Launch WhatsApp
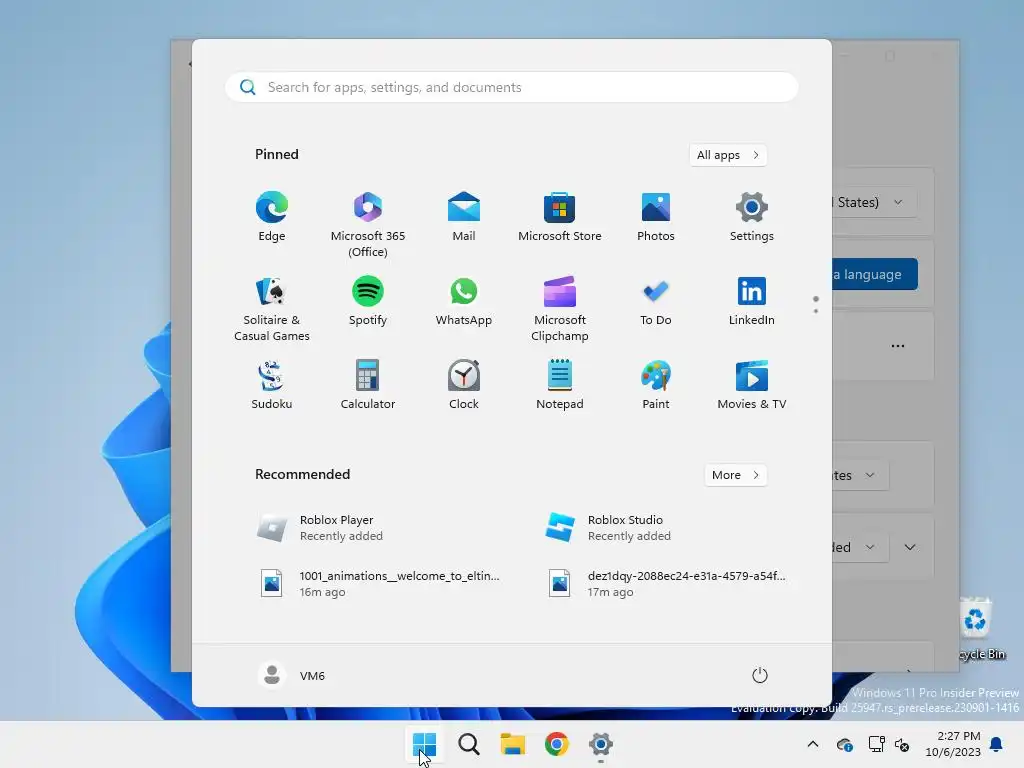The width and height of the screenshot is (1024, 768). point(464,302)
